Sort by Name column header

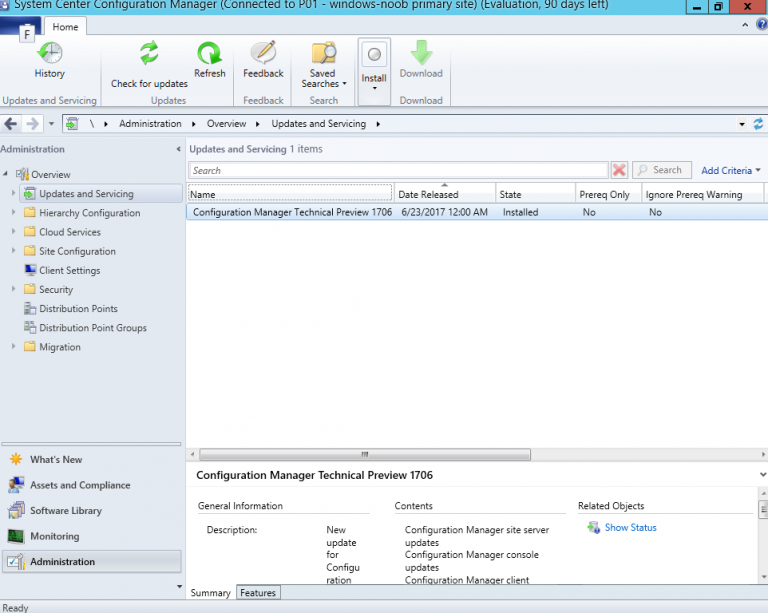click(x=290, y=194)
